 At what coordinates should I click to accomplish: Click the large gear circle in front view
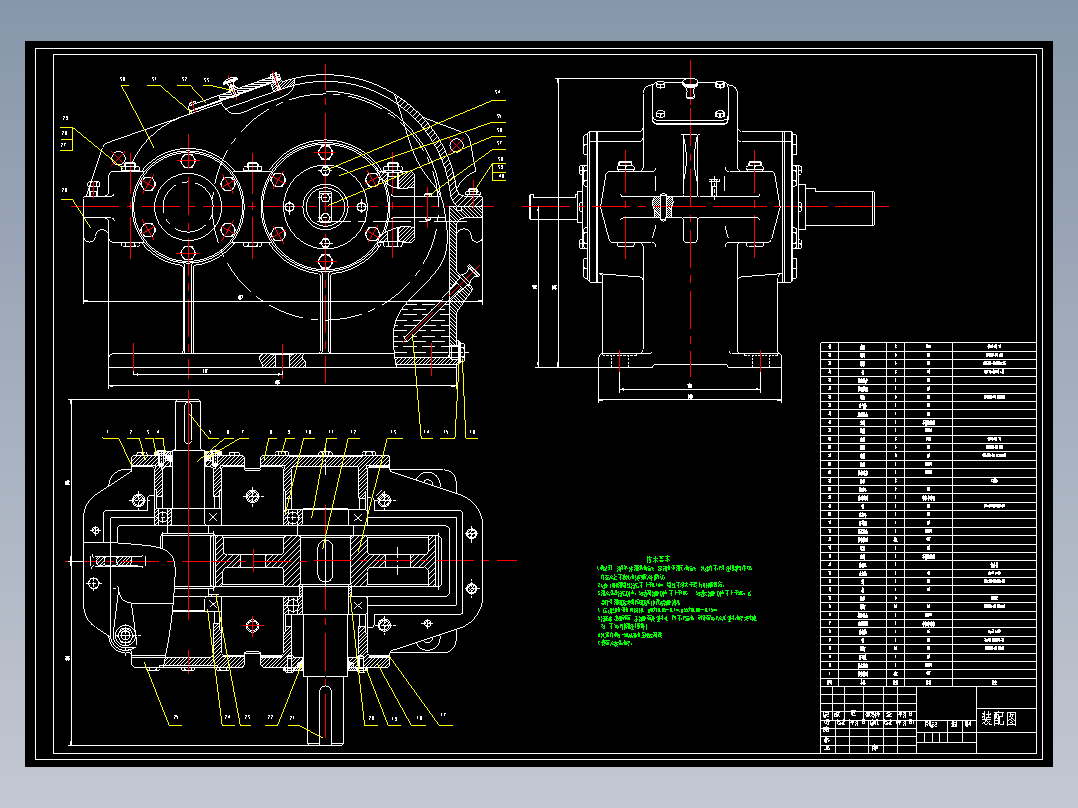pos(326,206)
